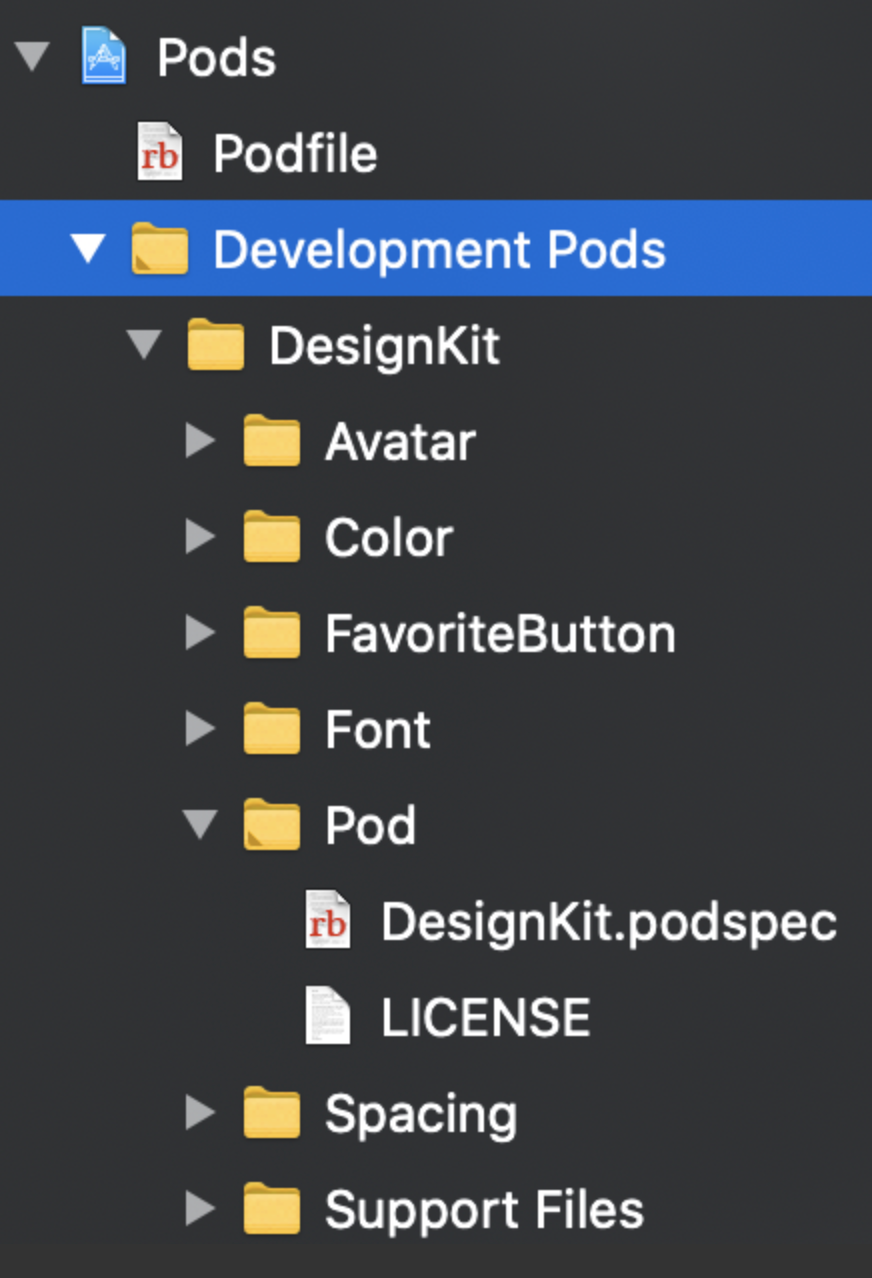Click the Pods Xcode project icon
The height and width of the screenshot is (1278, 872).
[x=104, y=57]
